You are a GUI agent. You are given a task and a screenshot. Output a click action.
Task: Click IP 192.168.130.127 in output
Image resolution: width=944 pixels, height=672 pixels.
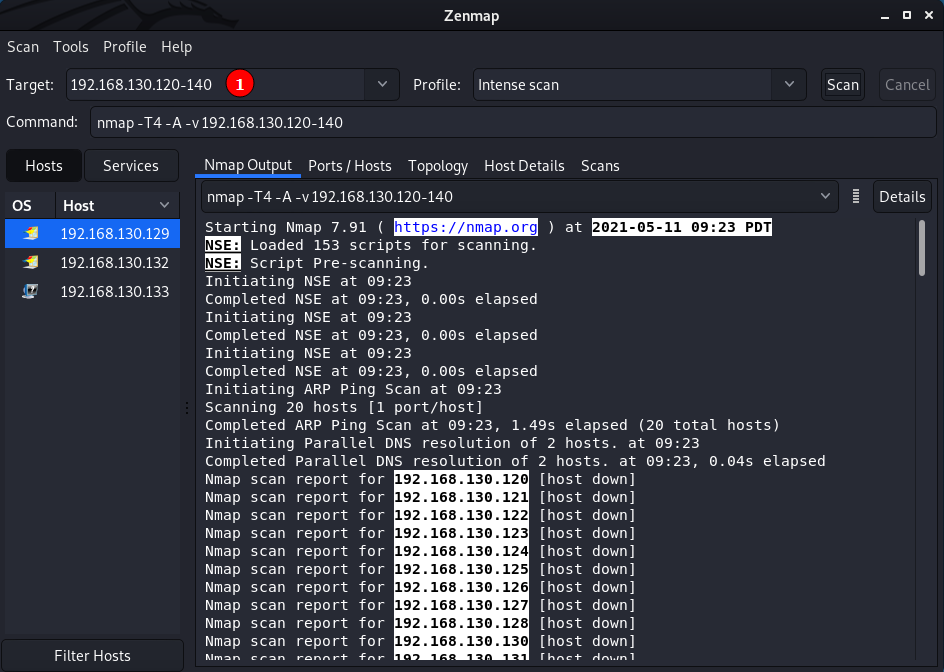tap(461, 606)
